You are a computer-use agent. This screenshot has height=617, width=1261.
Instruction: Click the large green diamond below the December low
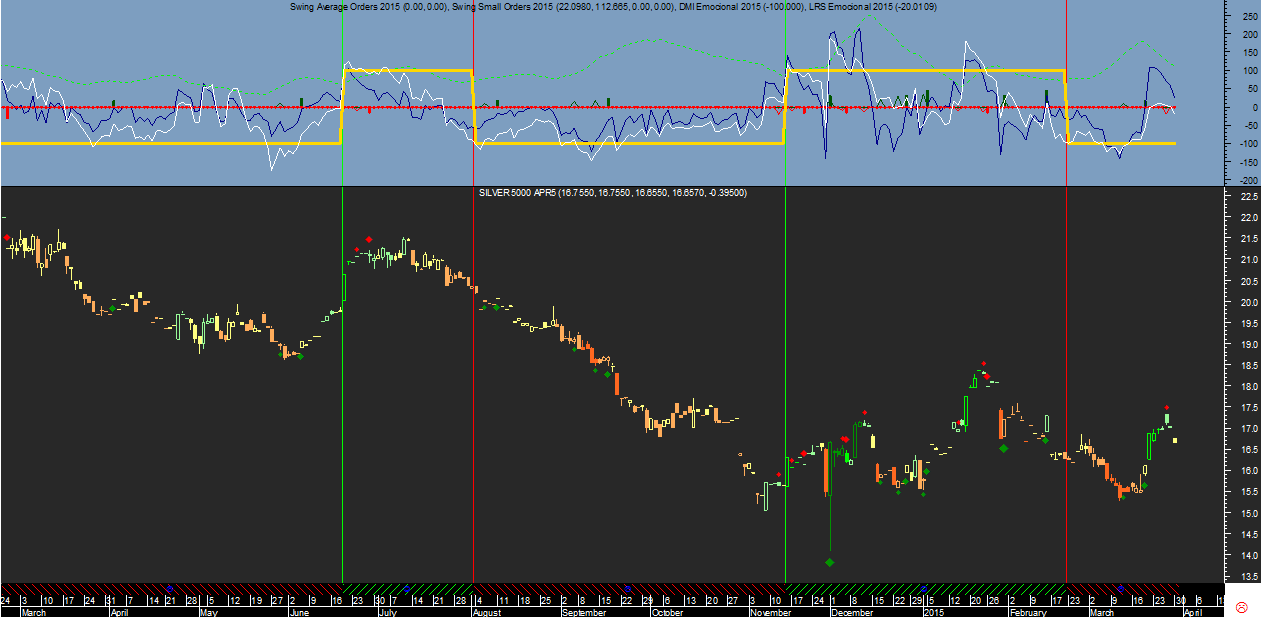click(x=830, y=562)
